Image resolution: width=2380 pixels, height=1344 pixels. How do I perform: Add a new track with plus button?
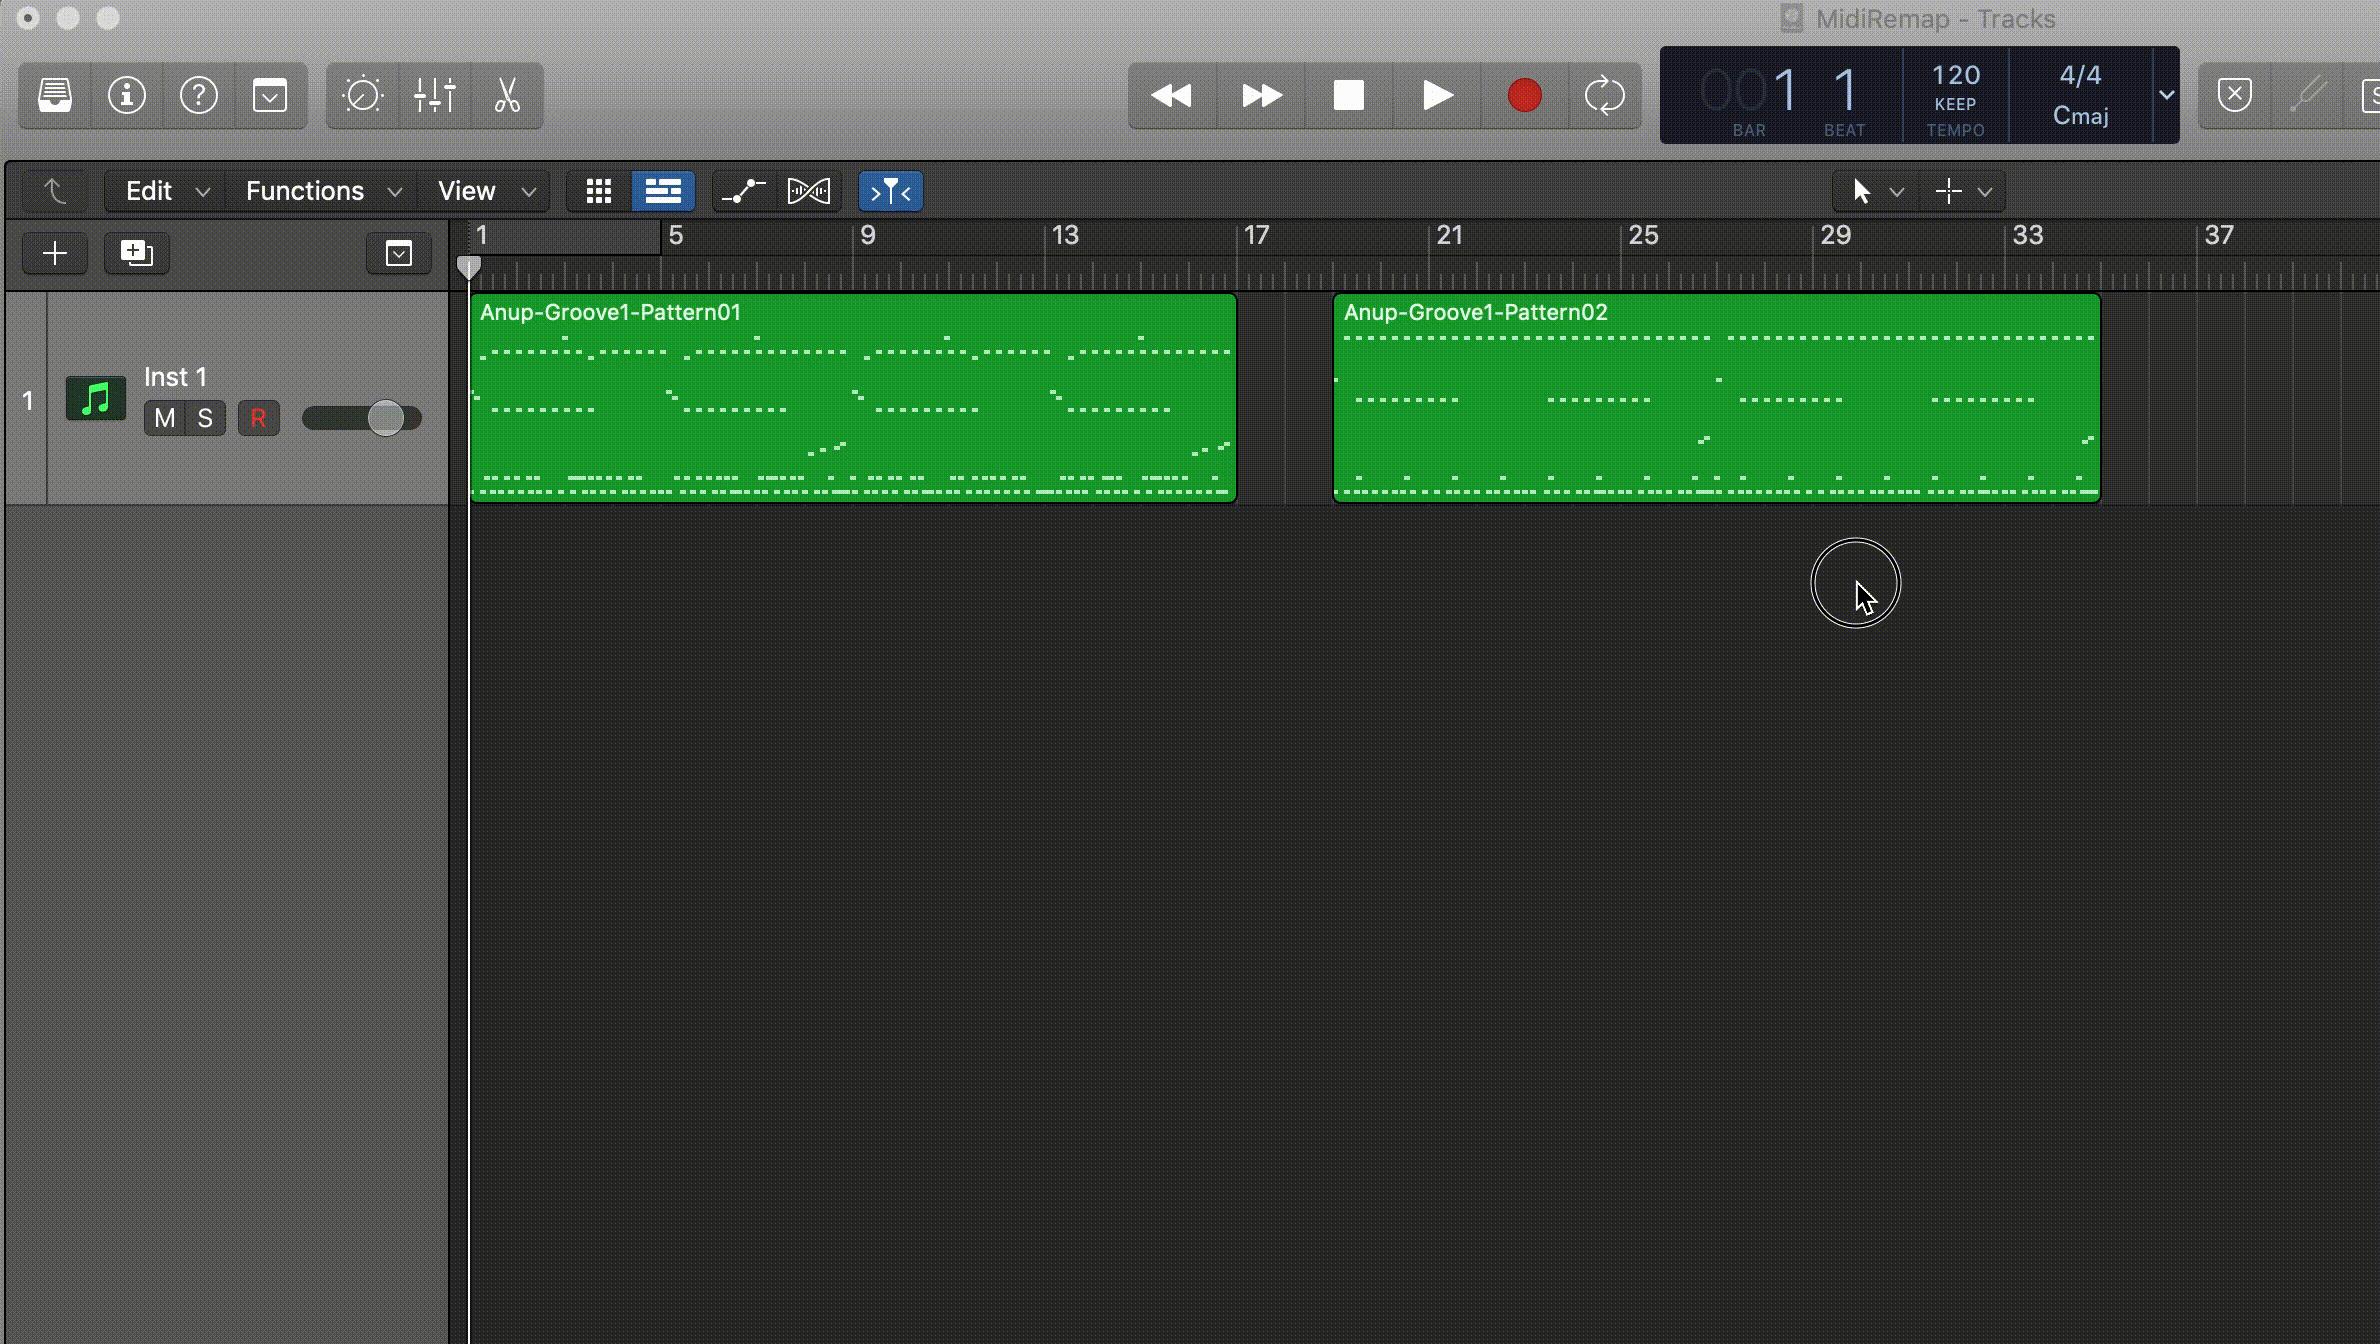coord(55,253)
